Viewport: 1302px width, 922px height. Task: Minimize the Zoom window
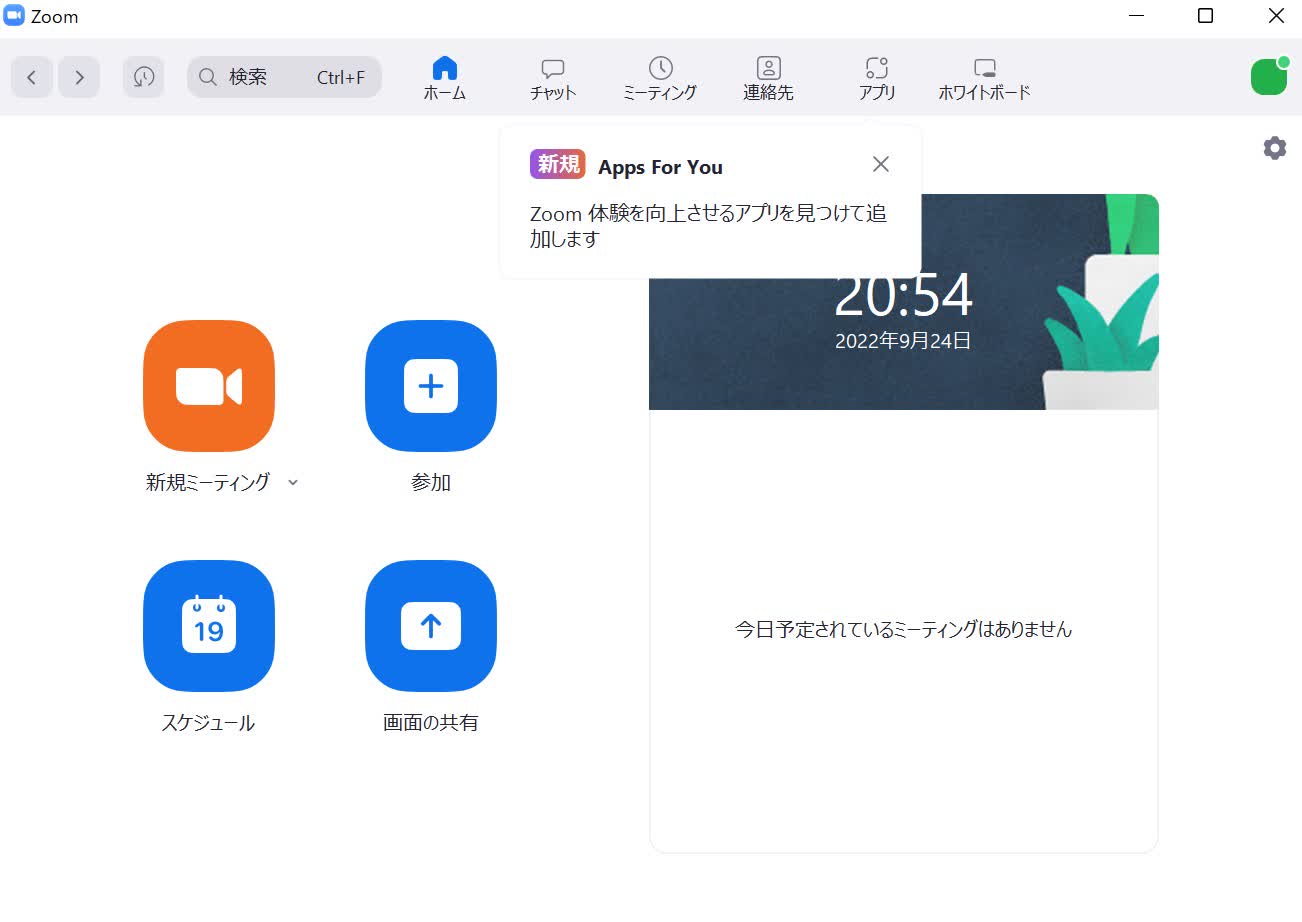click(1136, 16)
